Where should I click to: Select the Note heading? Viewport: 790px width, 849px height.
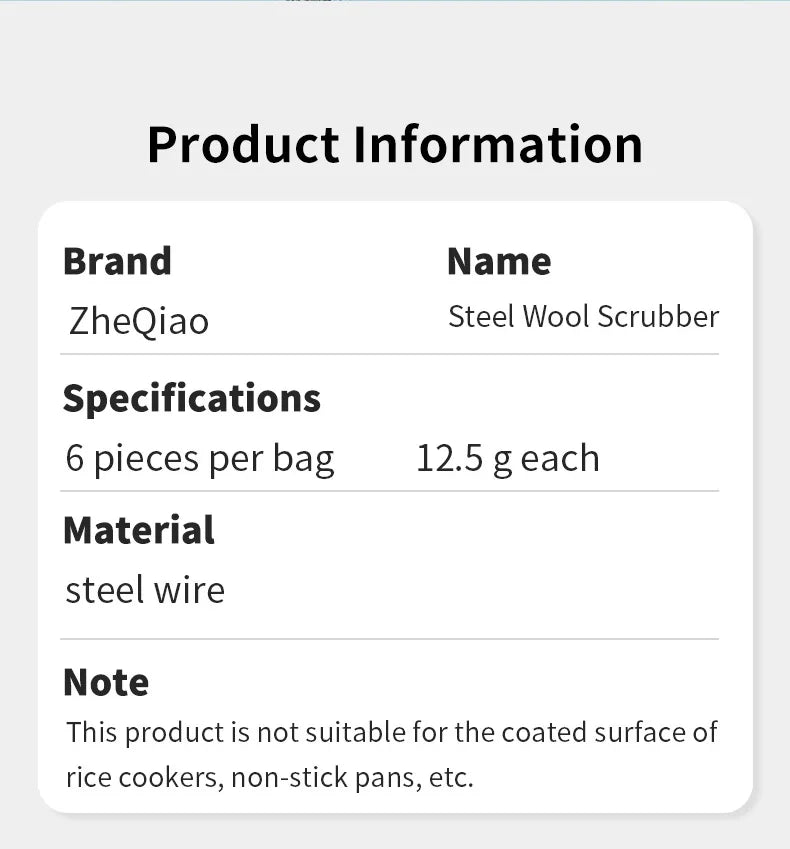coord(106,682)
